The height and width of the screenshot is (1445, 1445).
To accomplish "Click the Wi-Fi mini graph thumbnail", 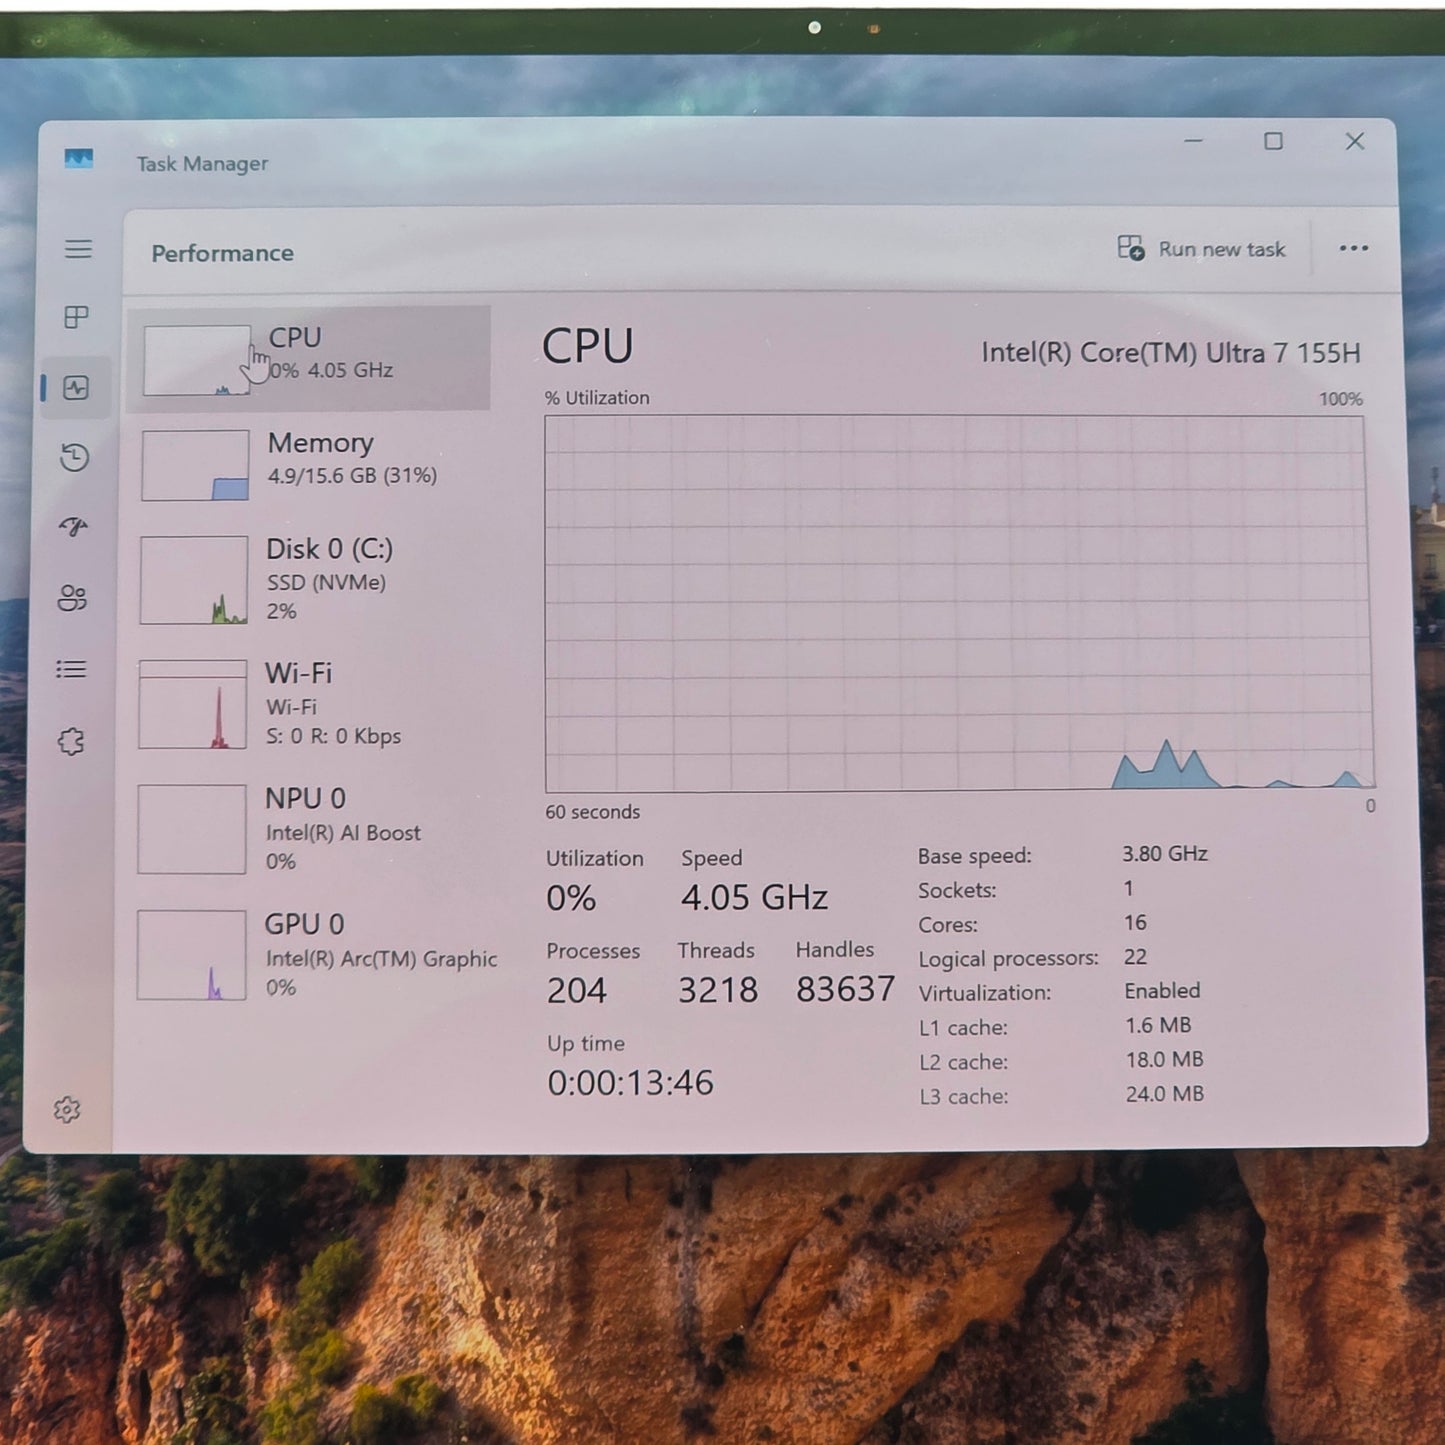I will (192, 704).
